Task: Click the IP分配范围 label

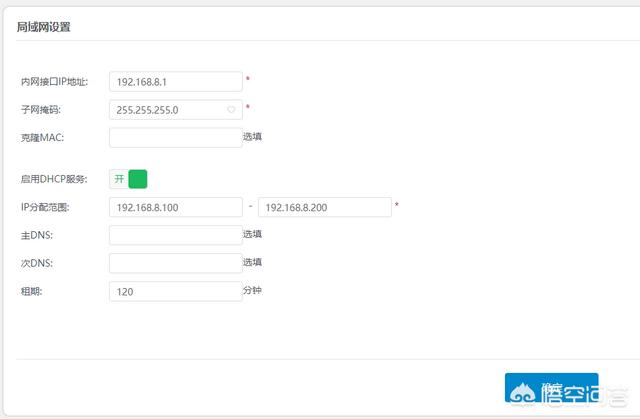Action: pyautogui.click(x=45, y=207)
